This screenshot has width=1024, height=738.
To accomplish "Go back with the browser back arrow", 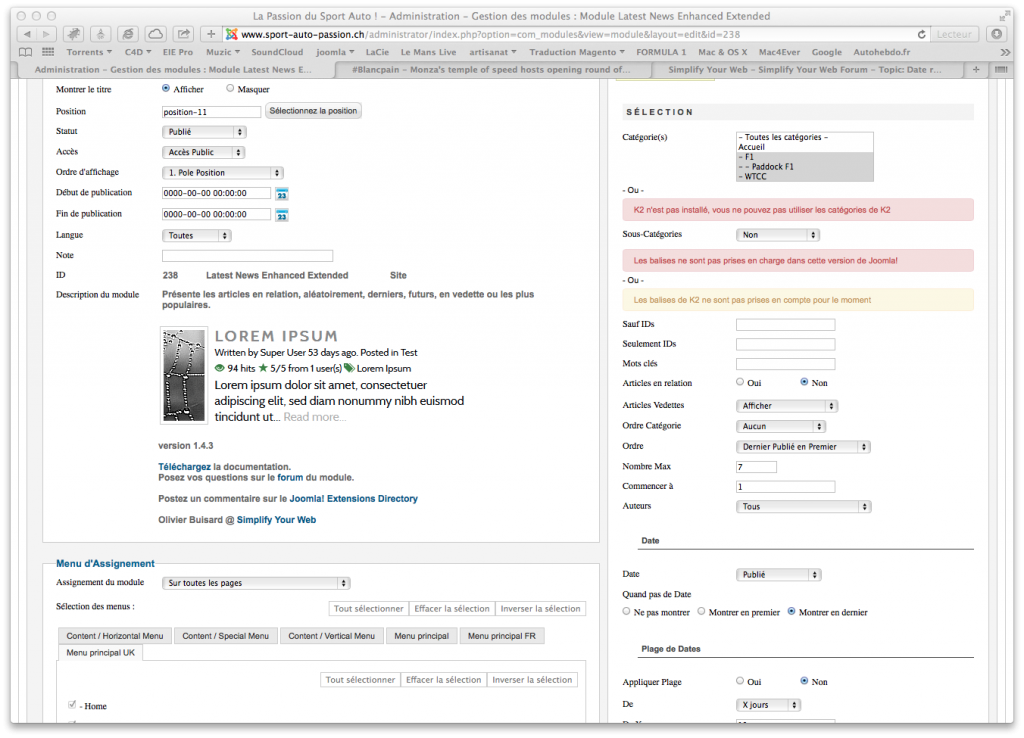I will point(24,34).
